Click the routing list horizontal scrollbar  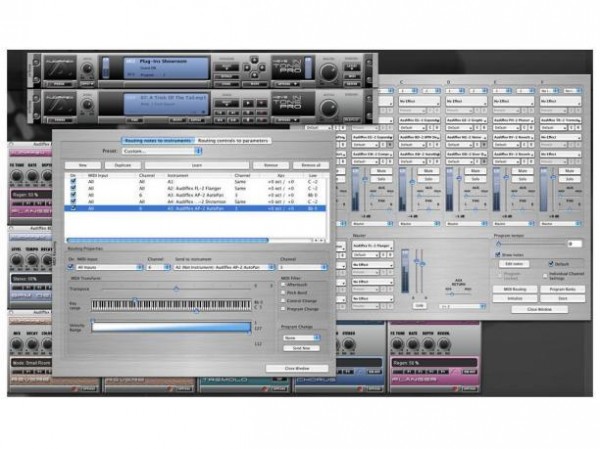click(x=170, y=240)
